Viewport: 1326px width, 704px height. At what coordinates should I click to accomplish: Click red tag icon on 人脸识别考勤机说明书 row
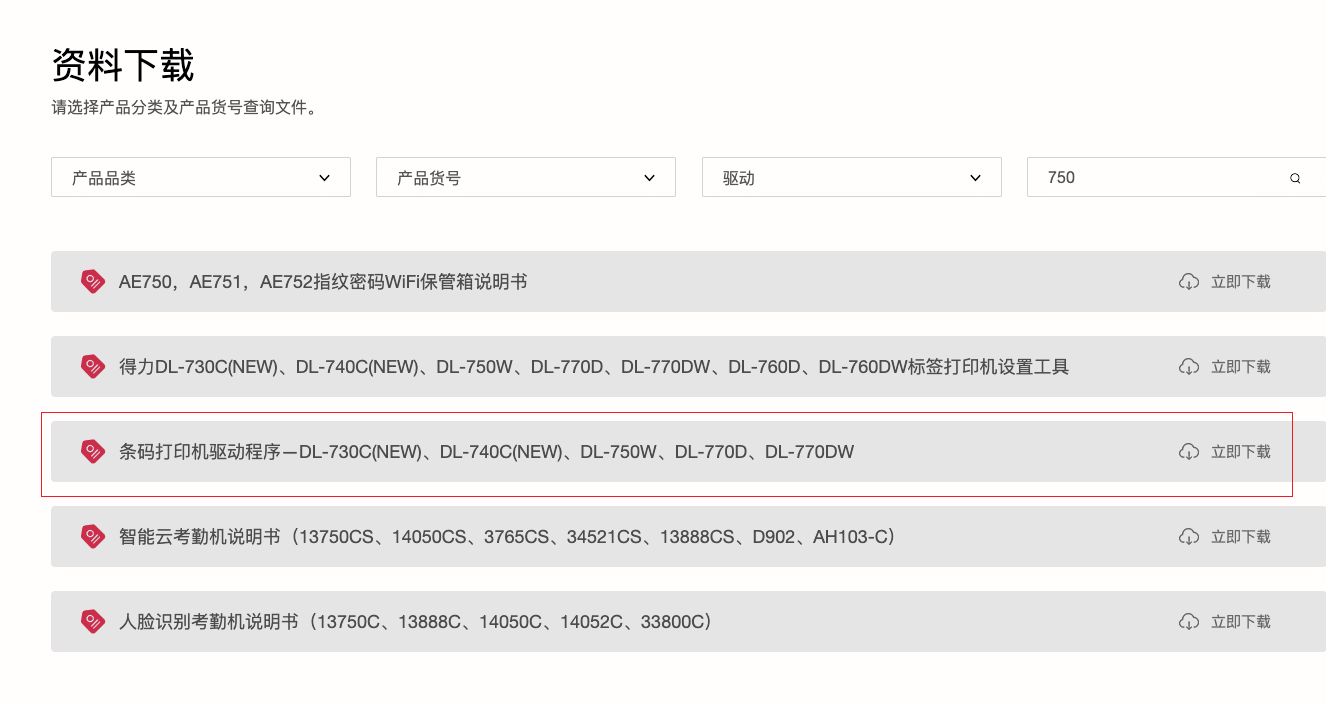point(93,622)
